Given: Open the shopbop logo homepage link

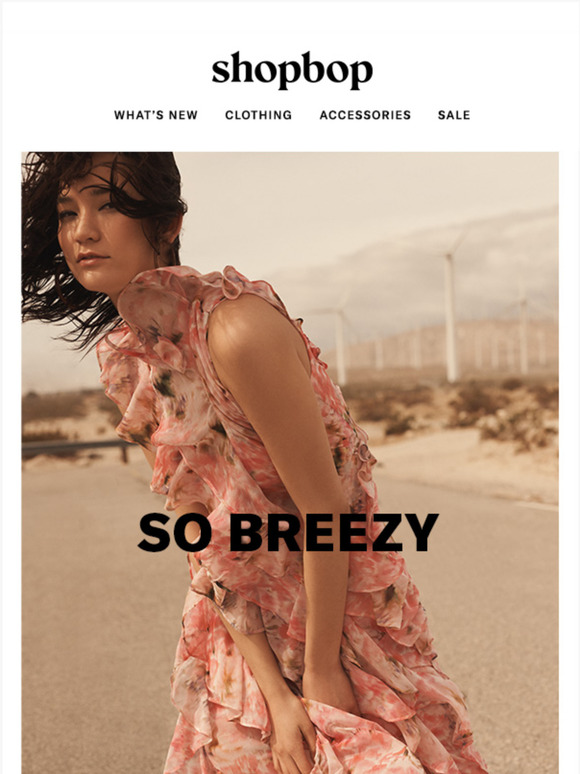Looking at the screenshot, I should (292, 70).
